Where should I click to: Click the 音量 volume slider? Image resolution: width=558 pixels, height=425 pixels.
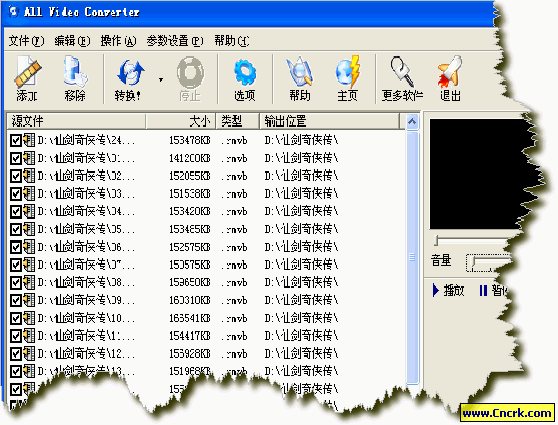coord(488,263)
